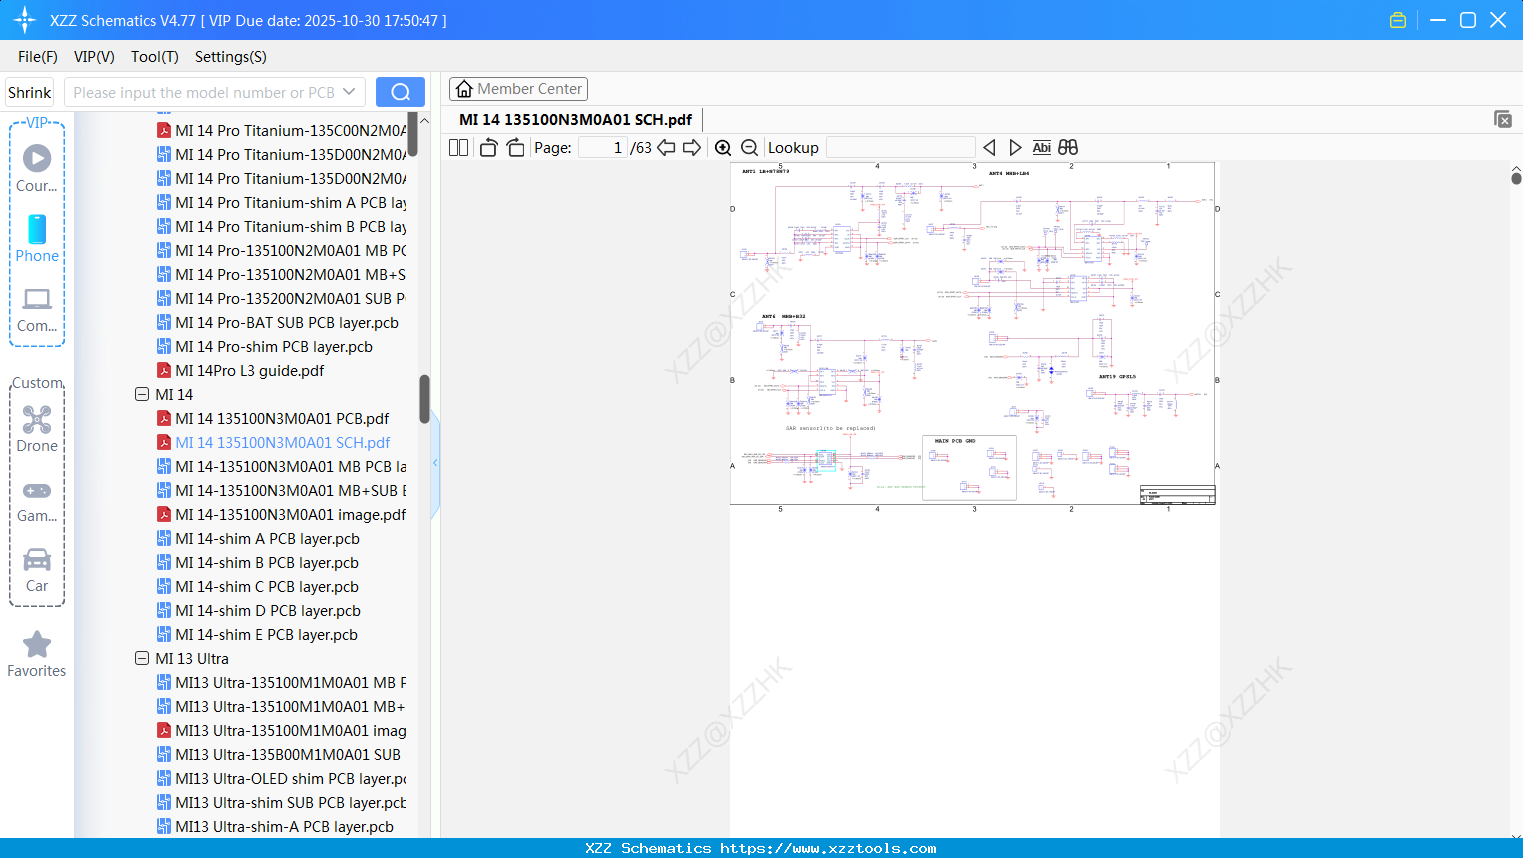Open the Favorites star in the sidebar

37,655
